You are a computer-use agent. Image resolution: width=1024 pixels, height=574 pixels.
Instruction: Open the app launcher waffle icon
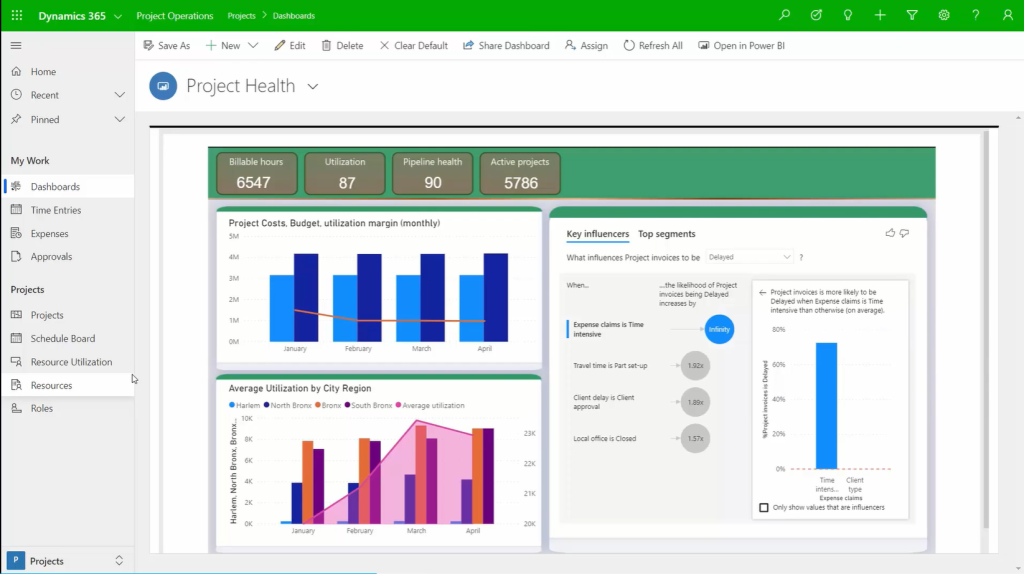pyautogui.click(x=16, y=16)
